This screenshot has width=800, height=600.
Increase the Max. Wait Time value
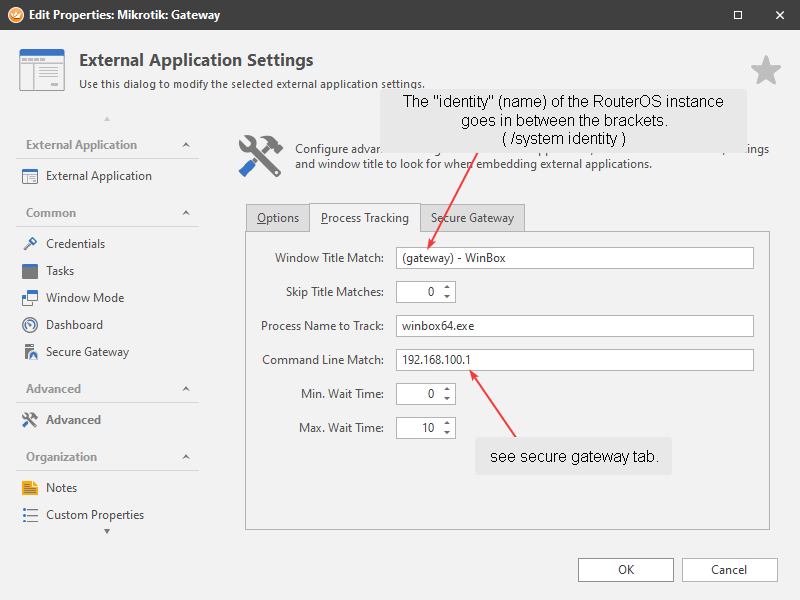click(x=447, y=423)
